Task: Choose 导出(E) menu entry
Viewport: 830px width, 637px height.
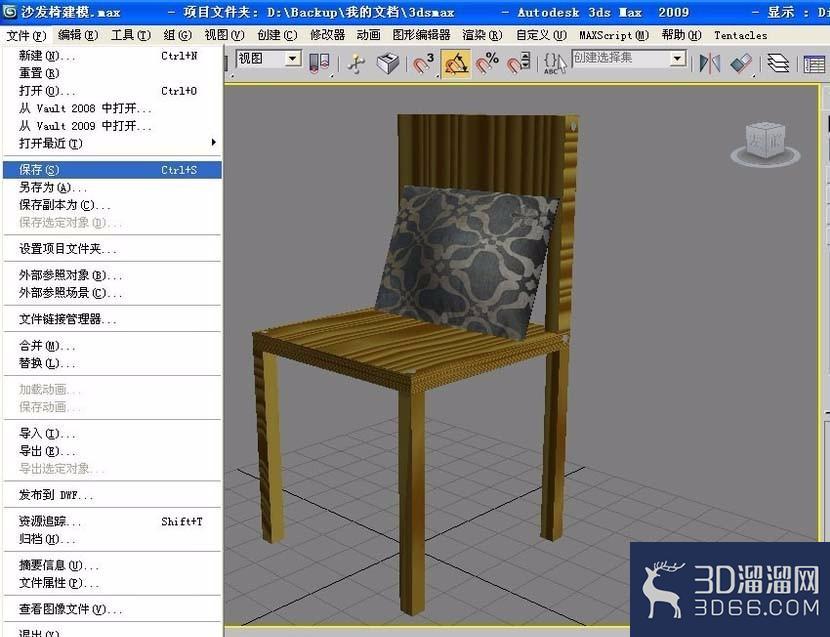Action: 112,451
